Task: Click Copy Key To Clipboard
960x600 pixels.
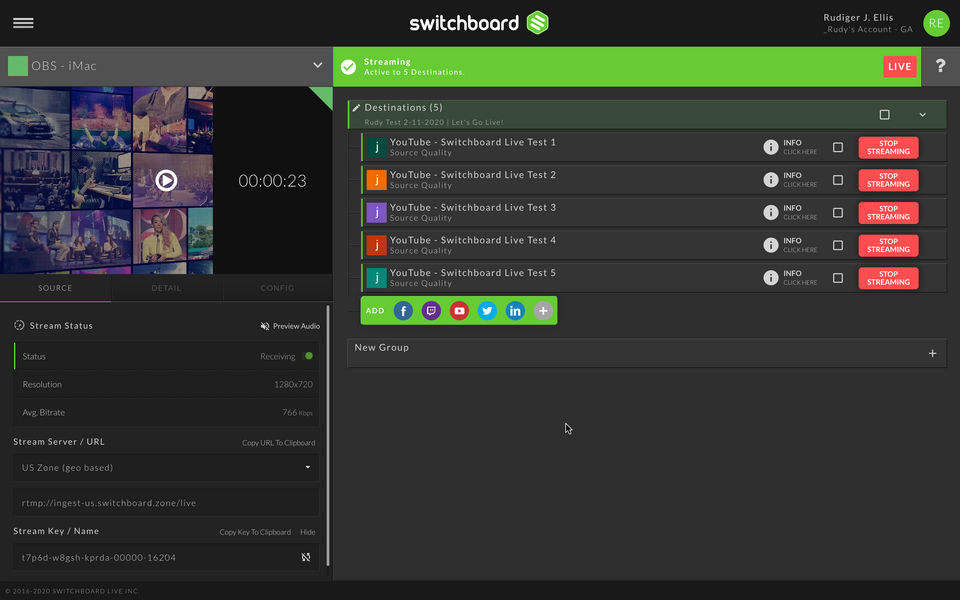Action: click(255, 532)
